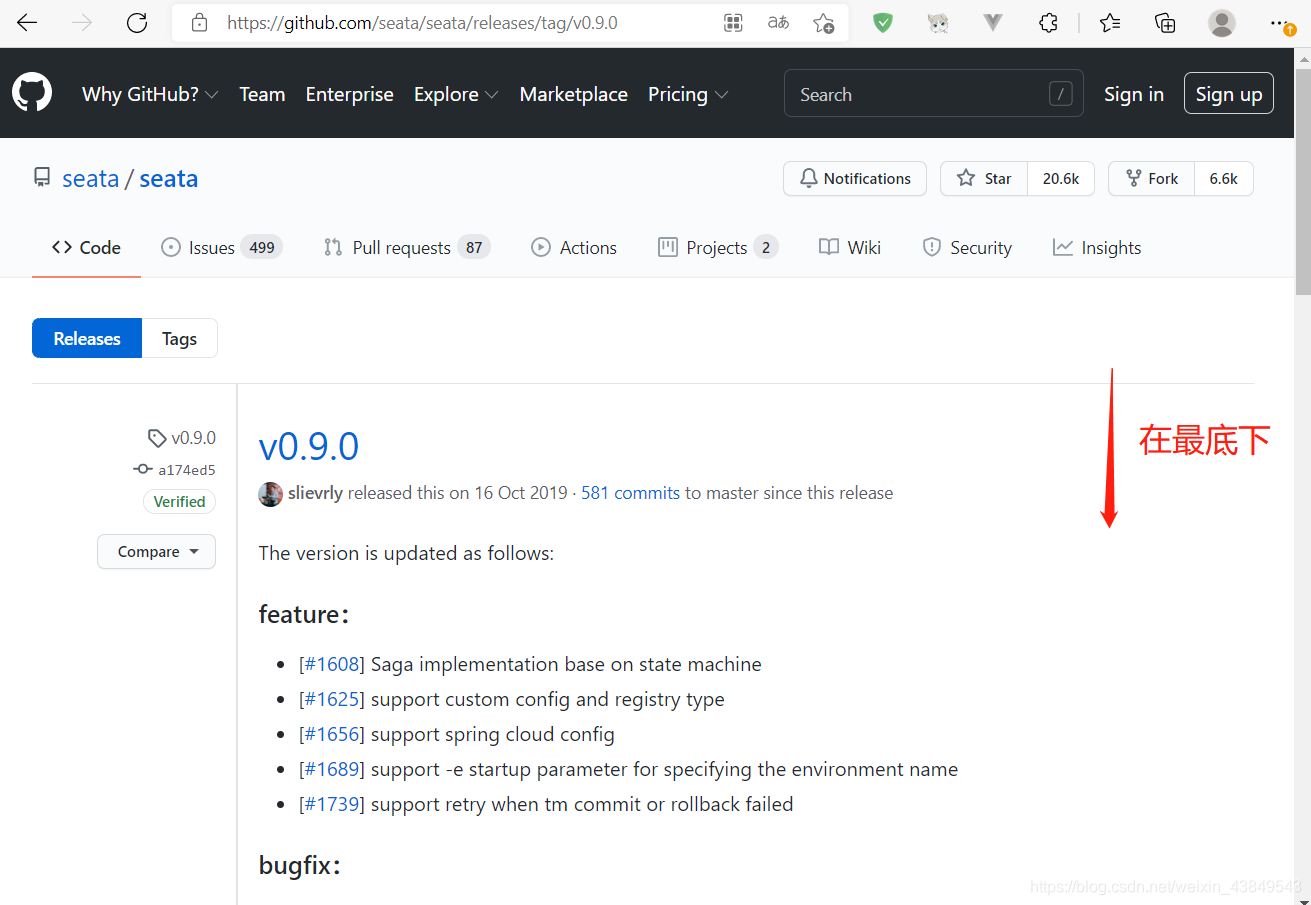The image size is (1311, 905).
Task: Click the Sign up button
Action: pos(1229,94)
